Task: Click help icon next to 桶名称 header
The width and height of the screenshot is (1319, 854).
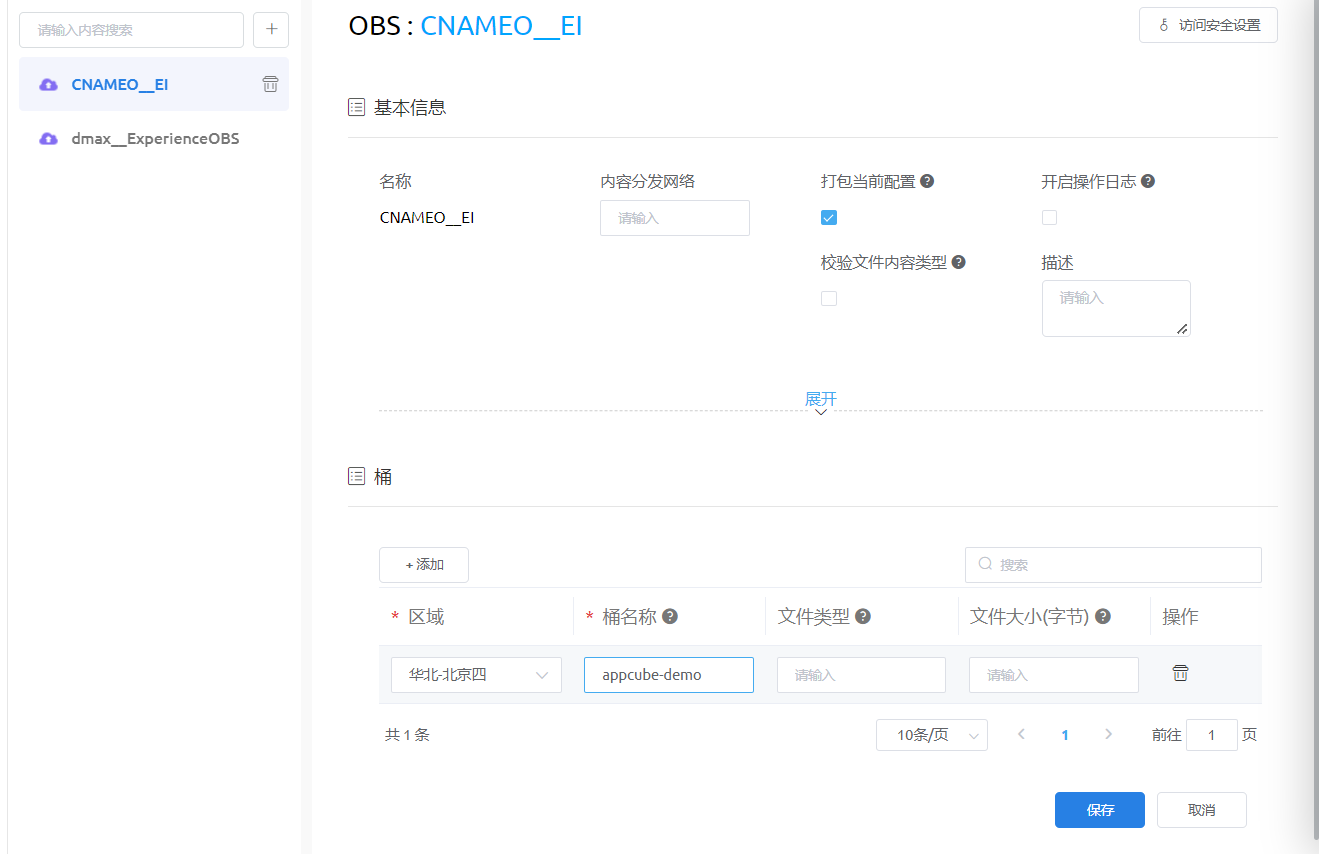Action: pos(670,616)
